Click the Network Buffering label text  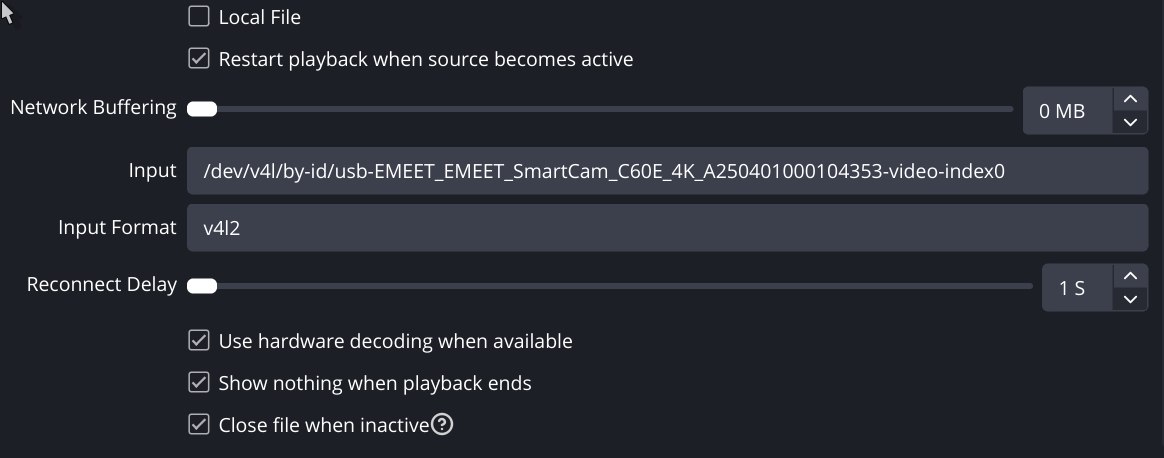(93, 108)
